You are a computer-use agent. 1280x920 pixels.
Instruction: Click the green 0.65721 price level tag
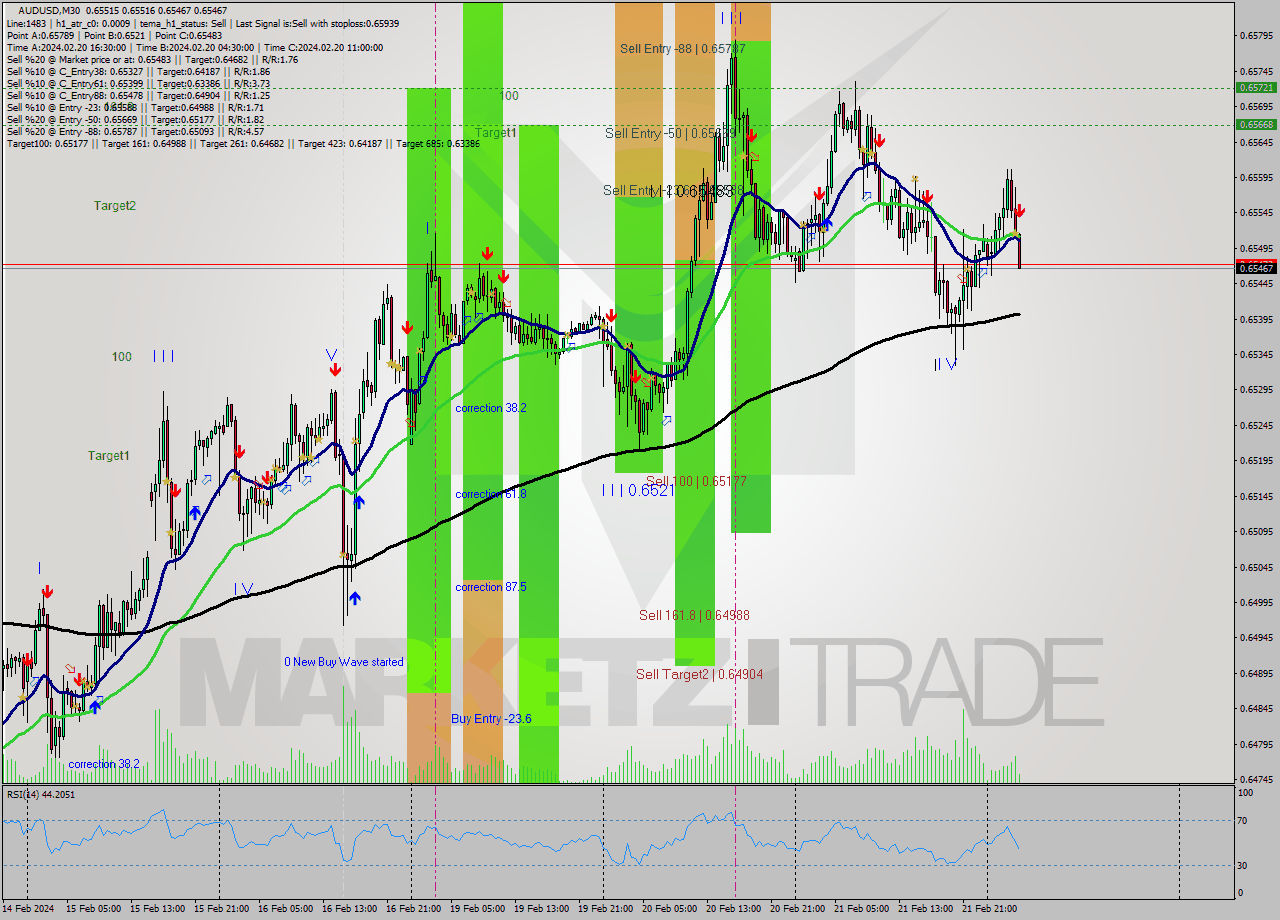(1256, 87)
